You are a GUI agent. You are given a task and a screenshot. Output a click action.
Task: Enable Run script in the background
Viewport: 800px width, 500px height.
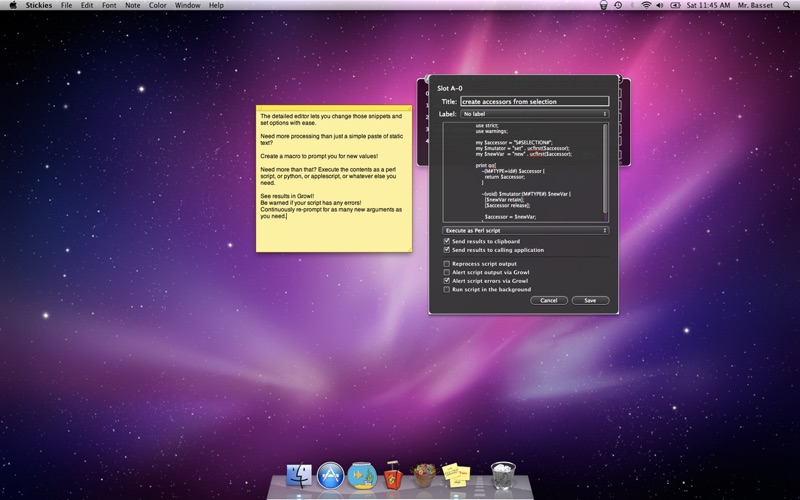coord(447,290)
